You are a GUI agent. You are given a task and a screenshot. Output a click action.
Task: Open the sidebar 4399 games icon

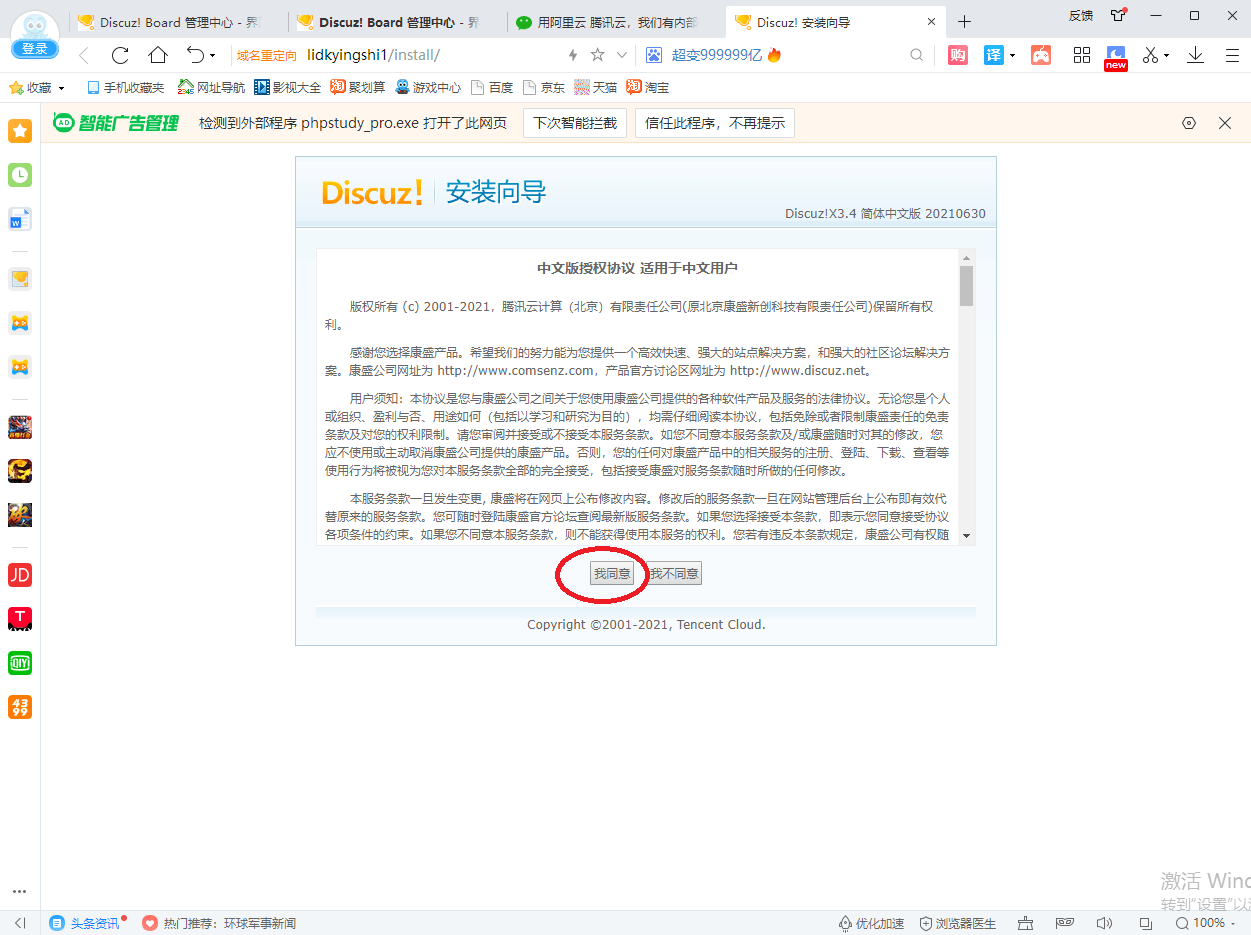(x=20, y=707)
